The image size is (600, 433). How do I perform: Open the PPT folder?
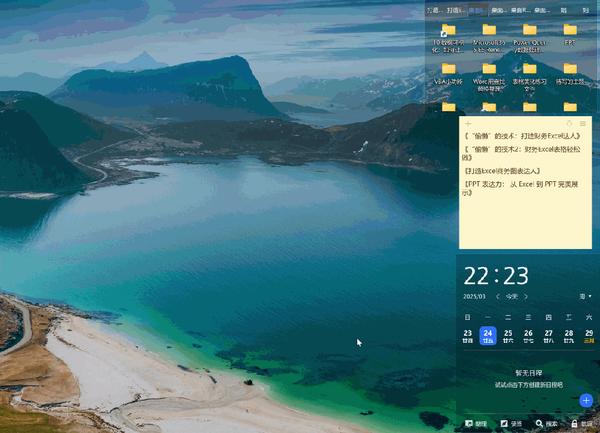click(570, 35)
